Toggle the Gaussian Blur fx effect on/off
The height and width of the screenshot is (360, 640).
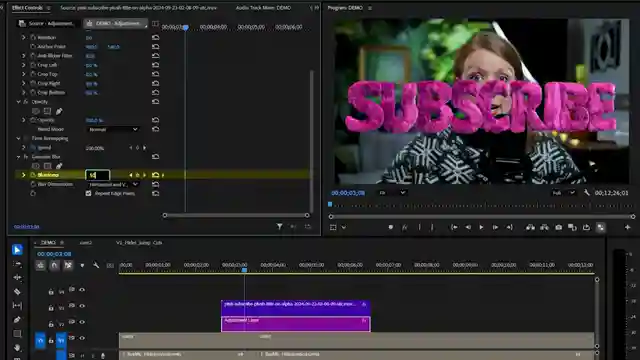[26, 157]
